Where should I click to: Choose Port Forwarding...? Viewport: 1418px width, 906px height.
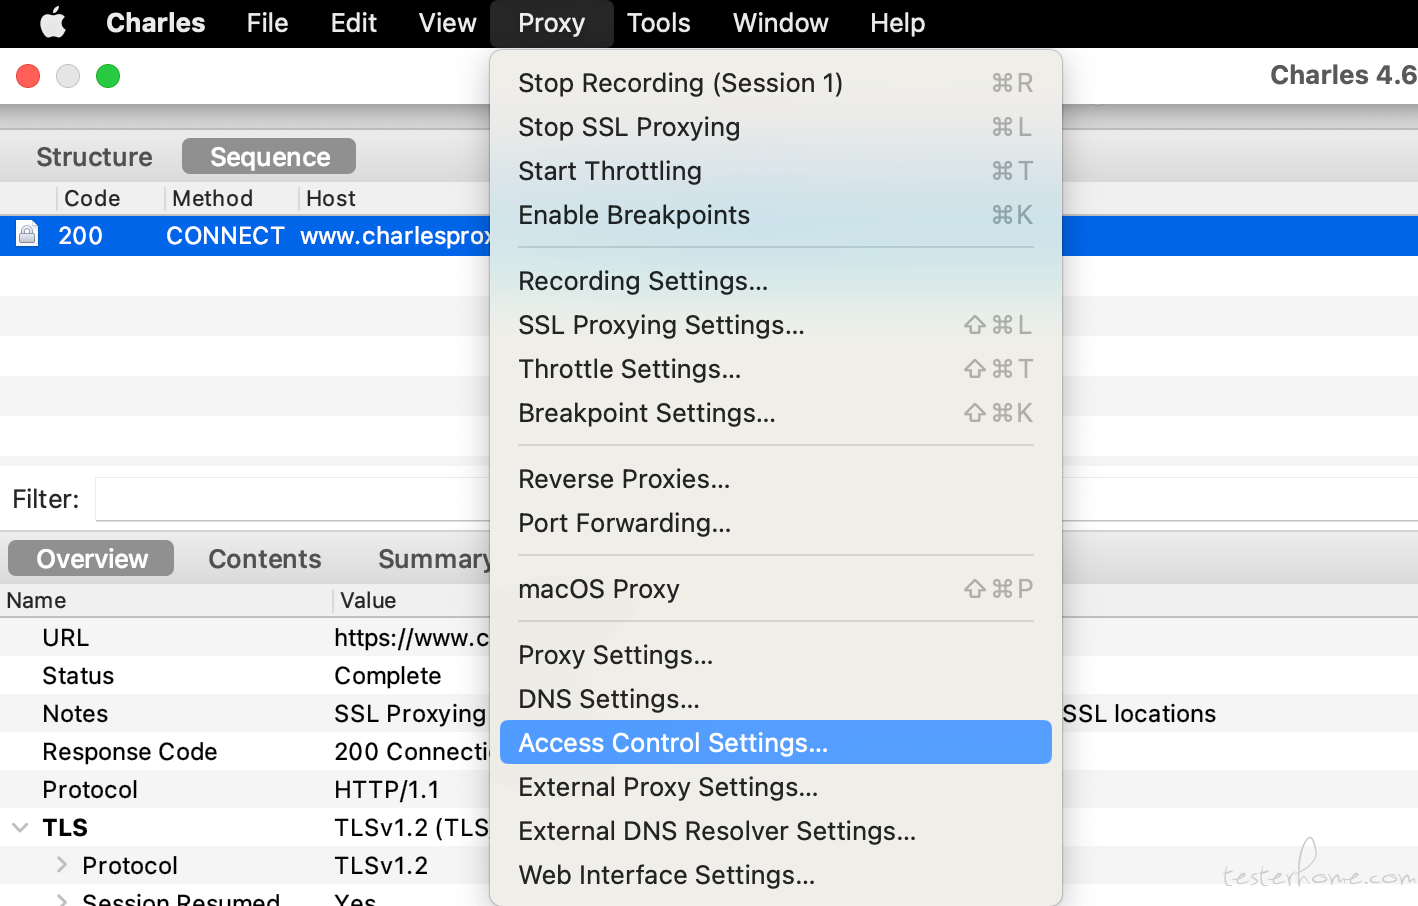click(775, 523)
